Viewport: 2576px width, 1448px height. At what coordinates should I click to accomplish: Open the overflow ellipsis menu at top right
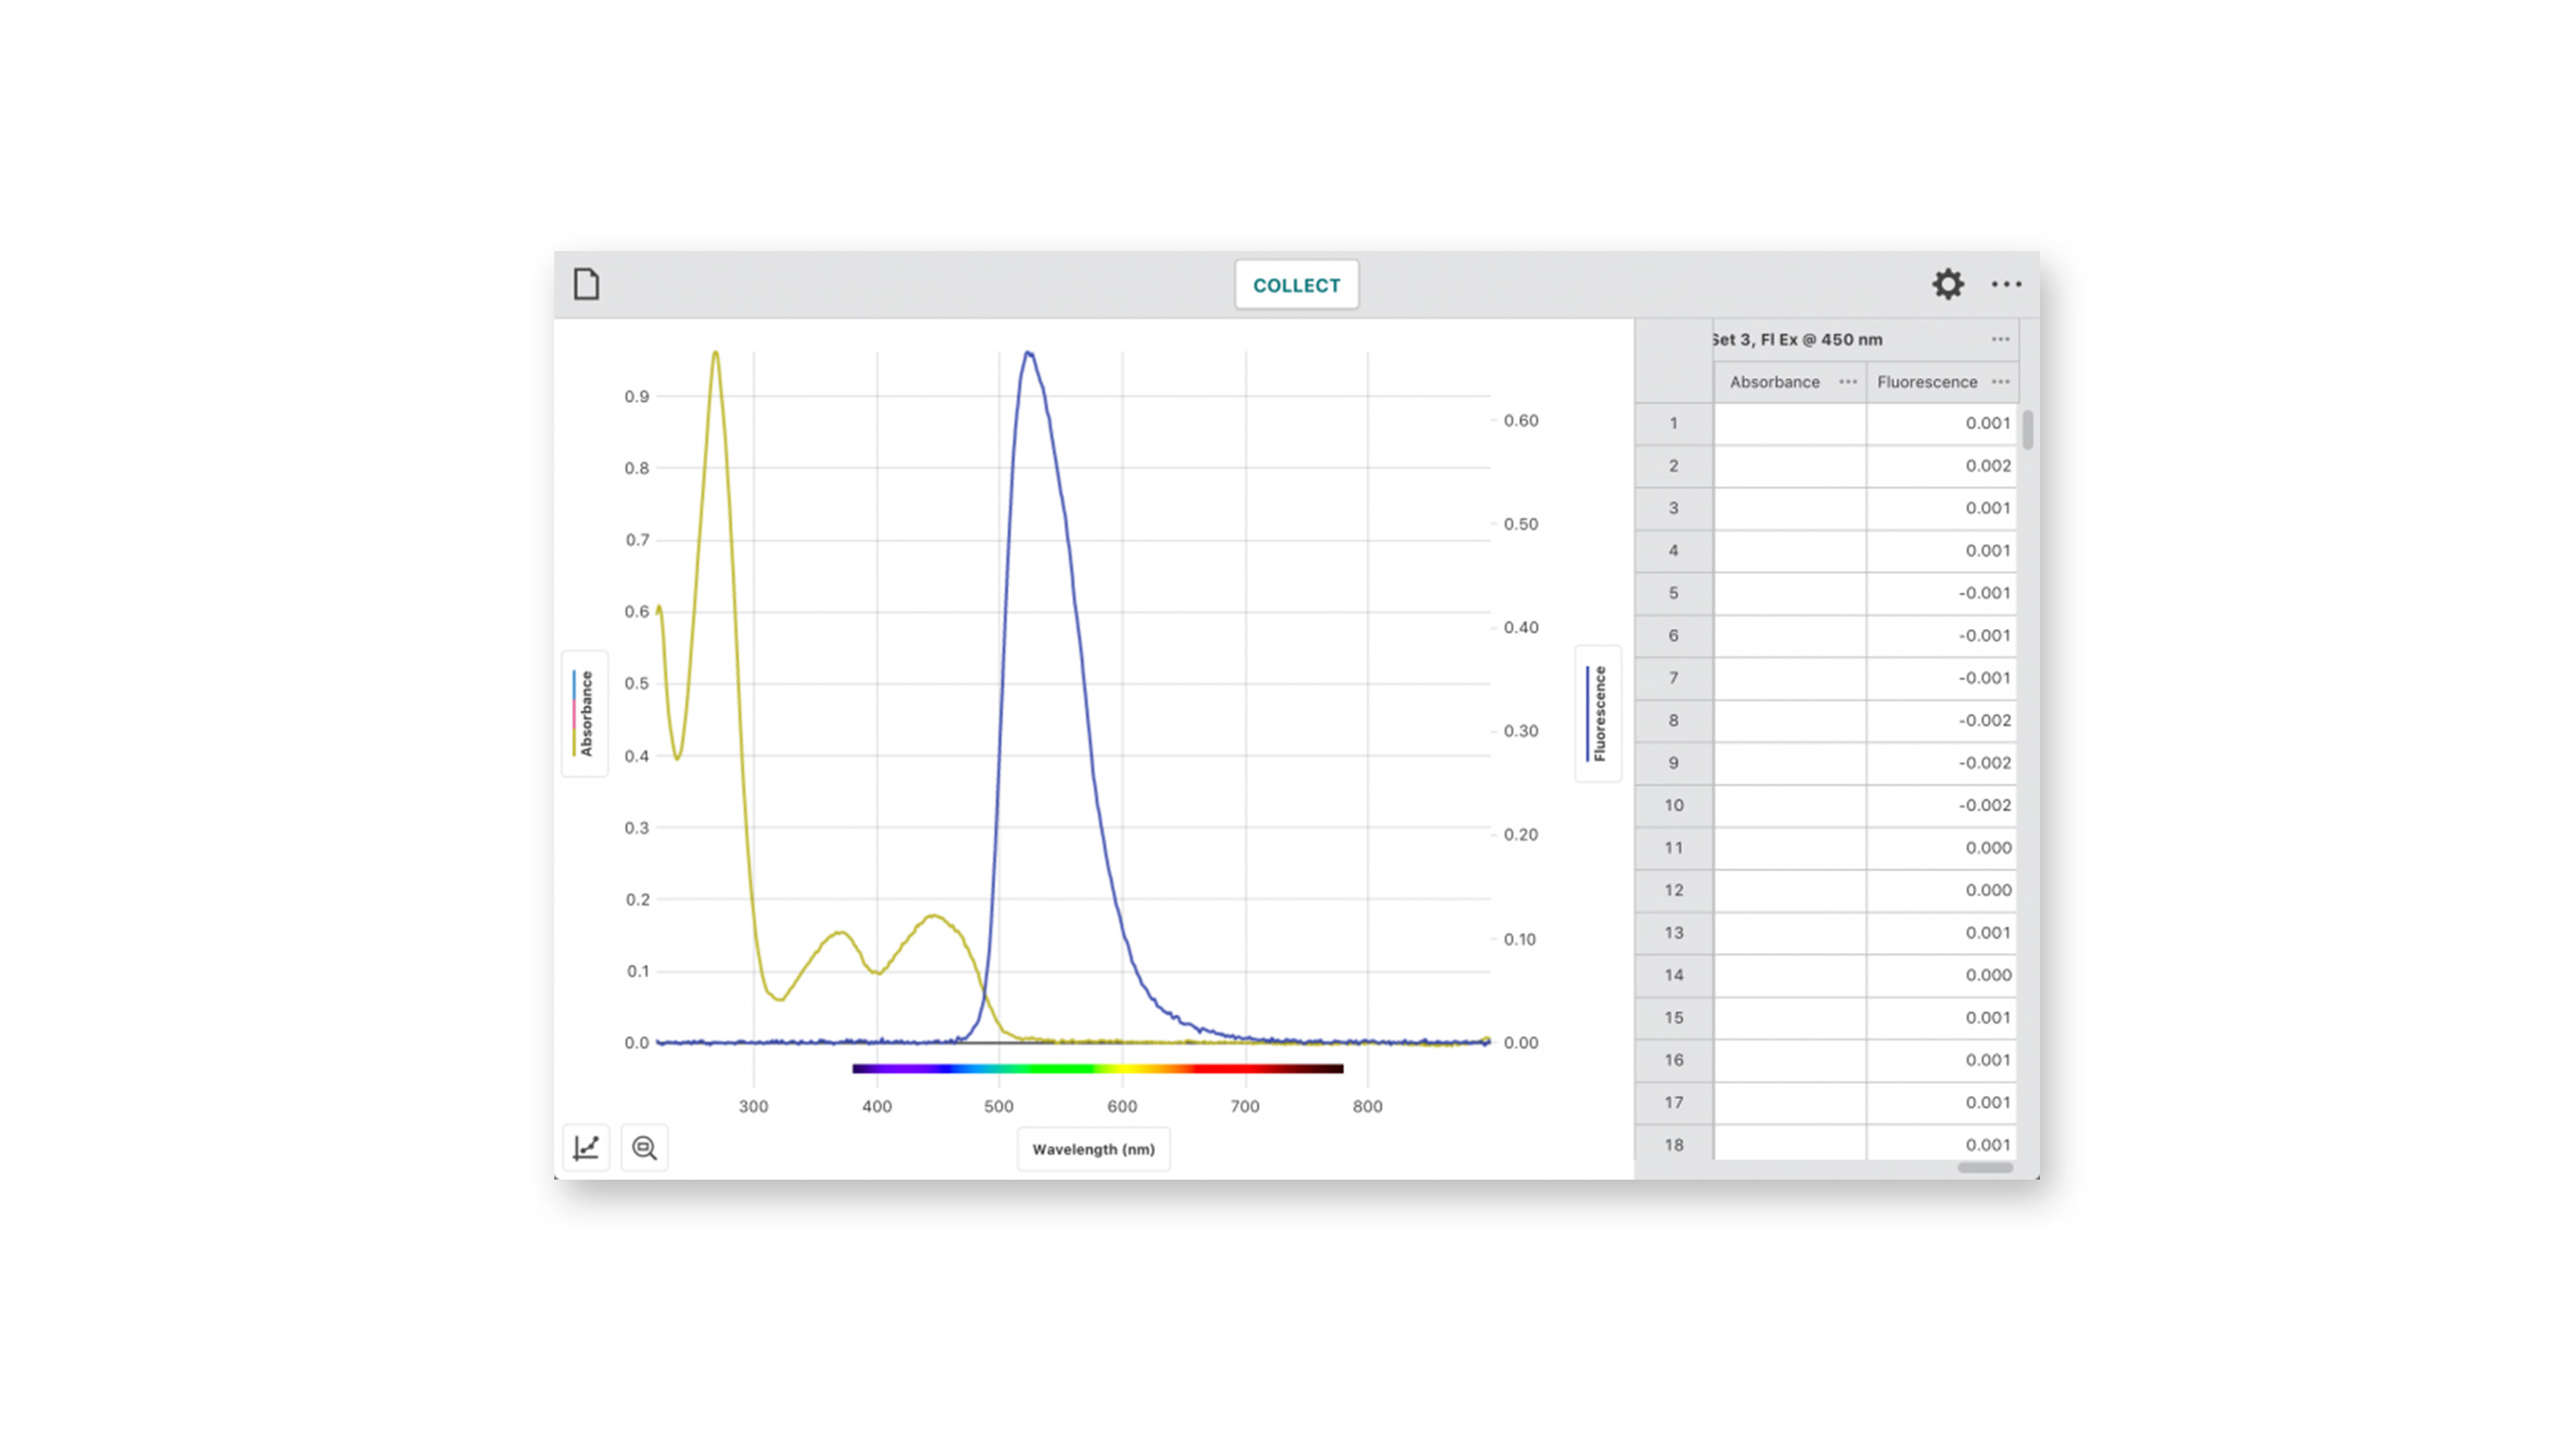pyautogui.click(x=2006, y=285)
